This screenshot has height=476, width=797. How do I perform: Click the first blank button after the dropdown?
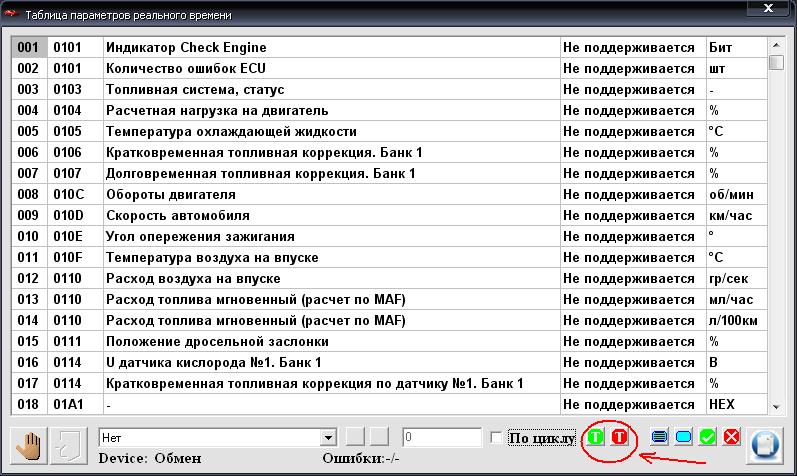click(355, 436)
